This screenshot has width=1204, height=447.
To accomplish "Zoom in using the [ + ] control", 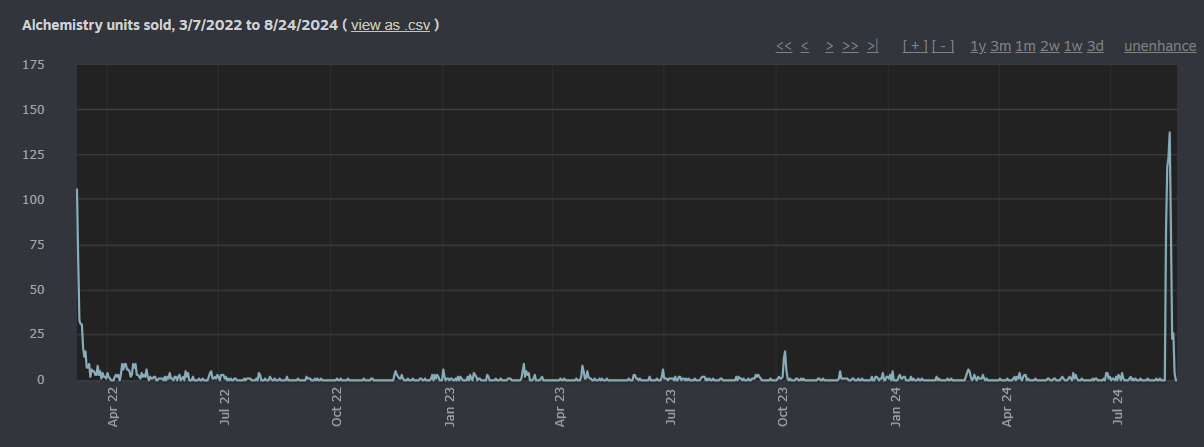I will (x=915, y=46).
